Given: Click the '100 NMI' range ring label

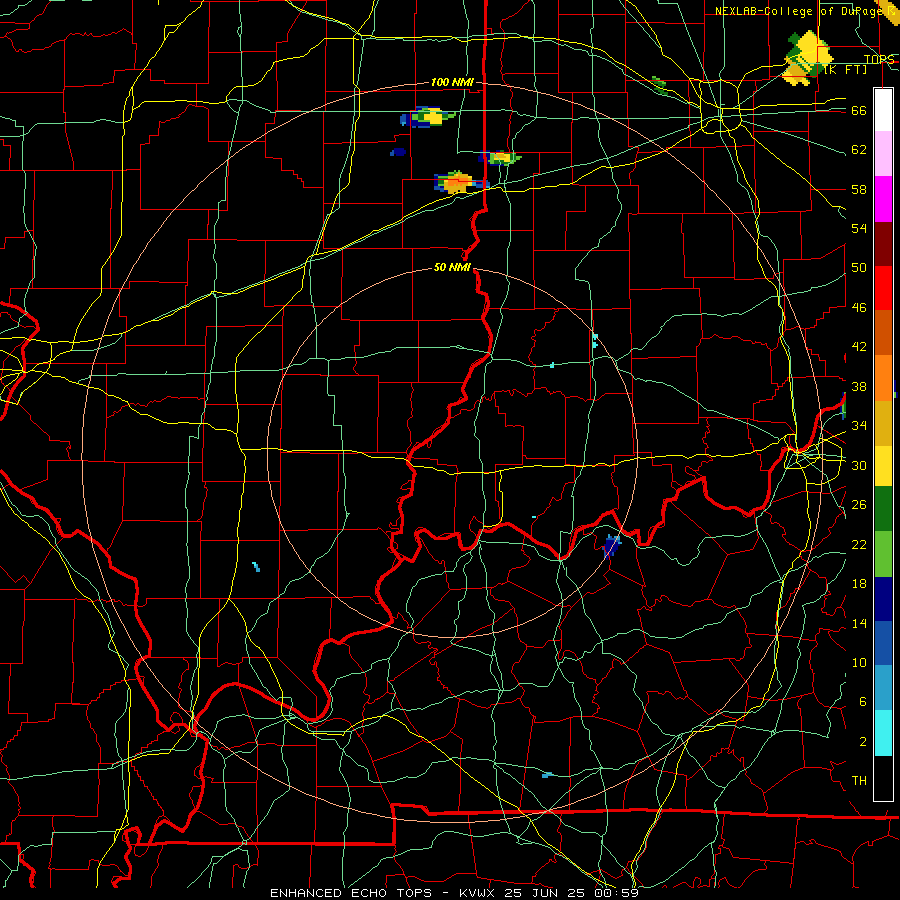Looking at the screenshot, I should (x=452, y=83).
